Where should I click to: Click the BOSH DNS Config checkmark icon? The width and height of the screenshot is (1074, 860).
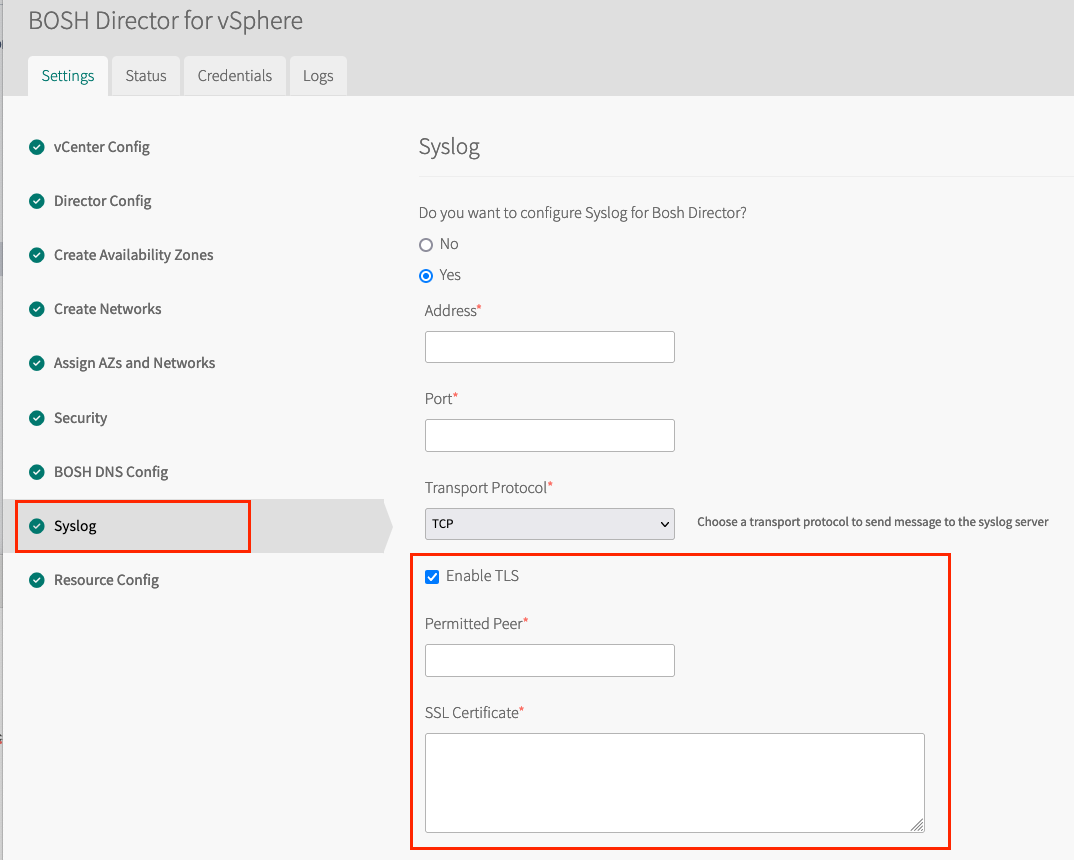(37, 472)
